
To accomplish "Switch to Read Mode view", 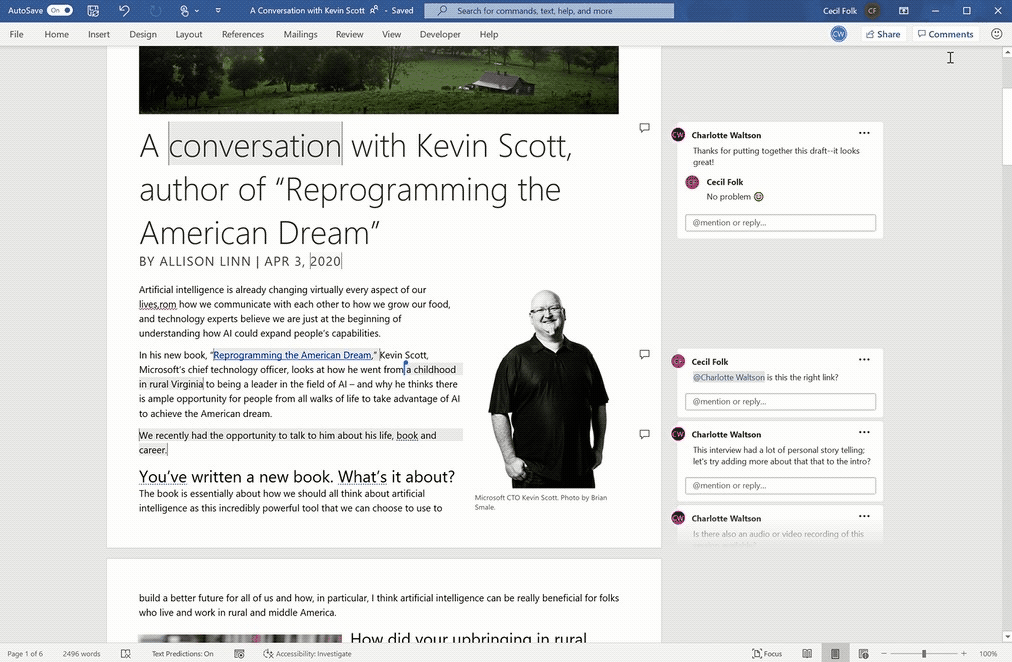I will tap(807, 654).
